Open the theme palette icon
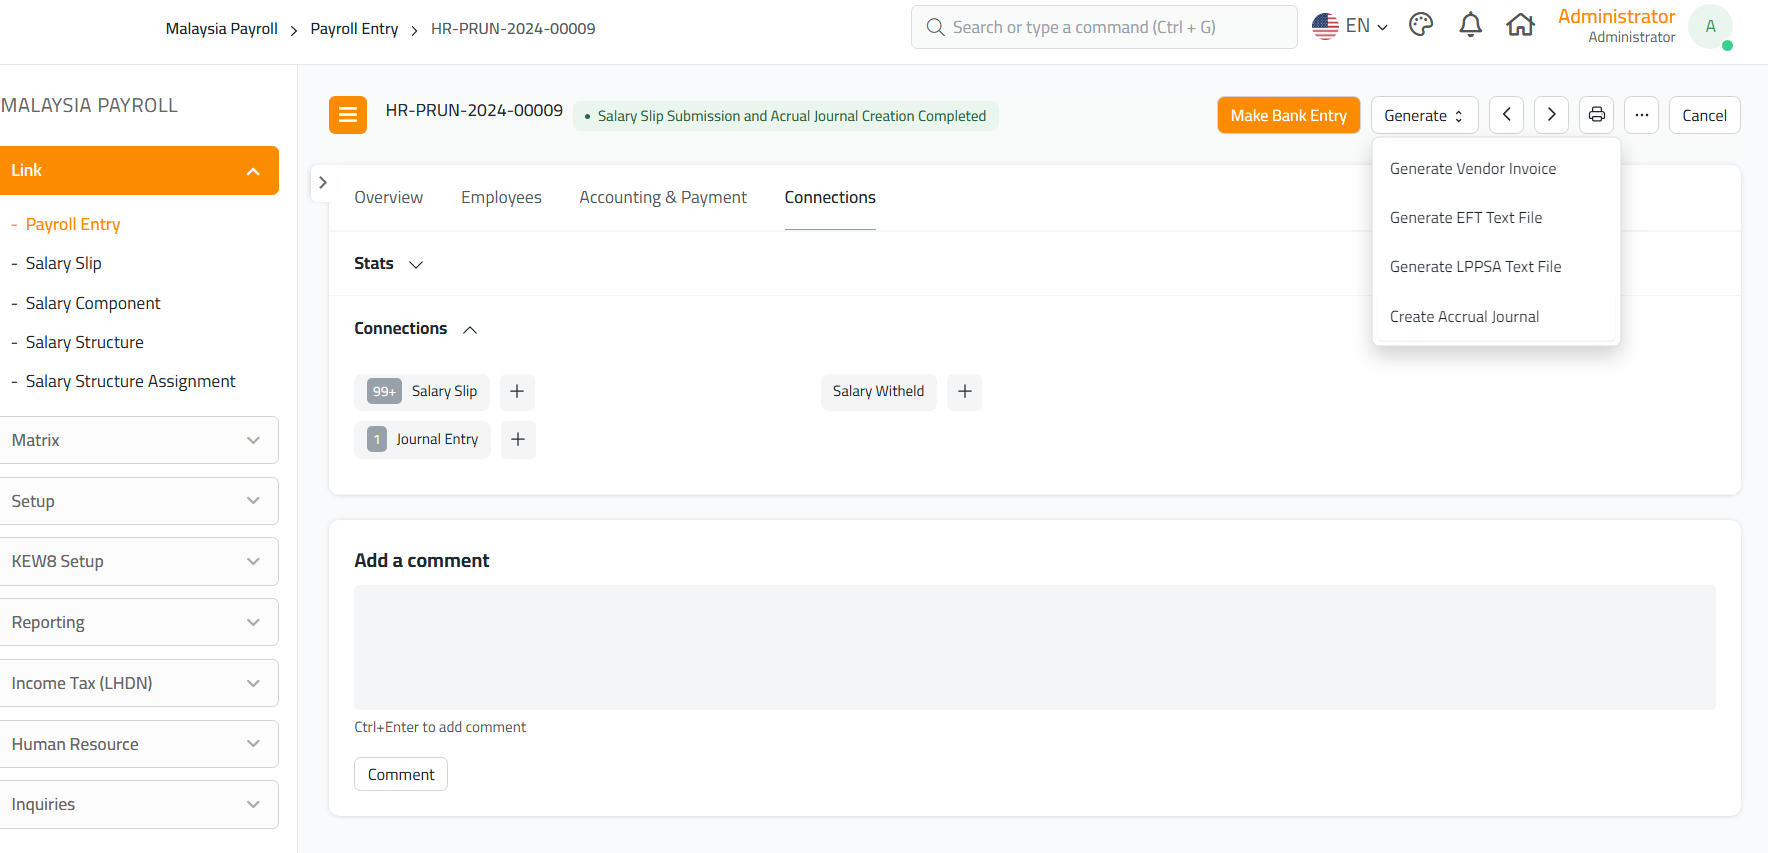The width and height of the screenshot is (1768, 853). coord(1421,26)
